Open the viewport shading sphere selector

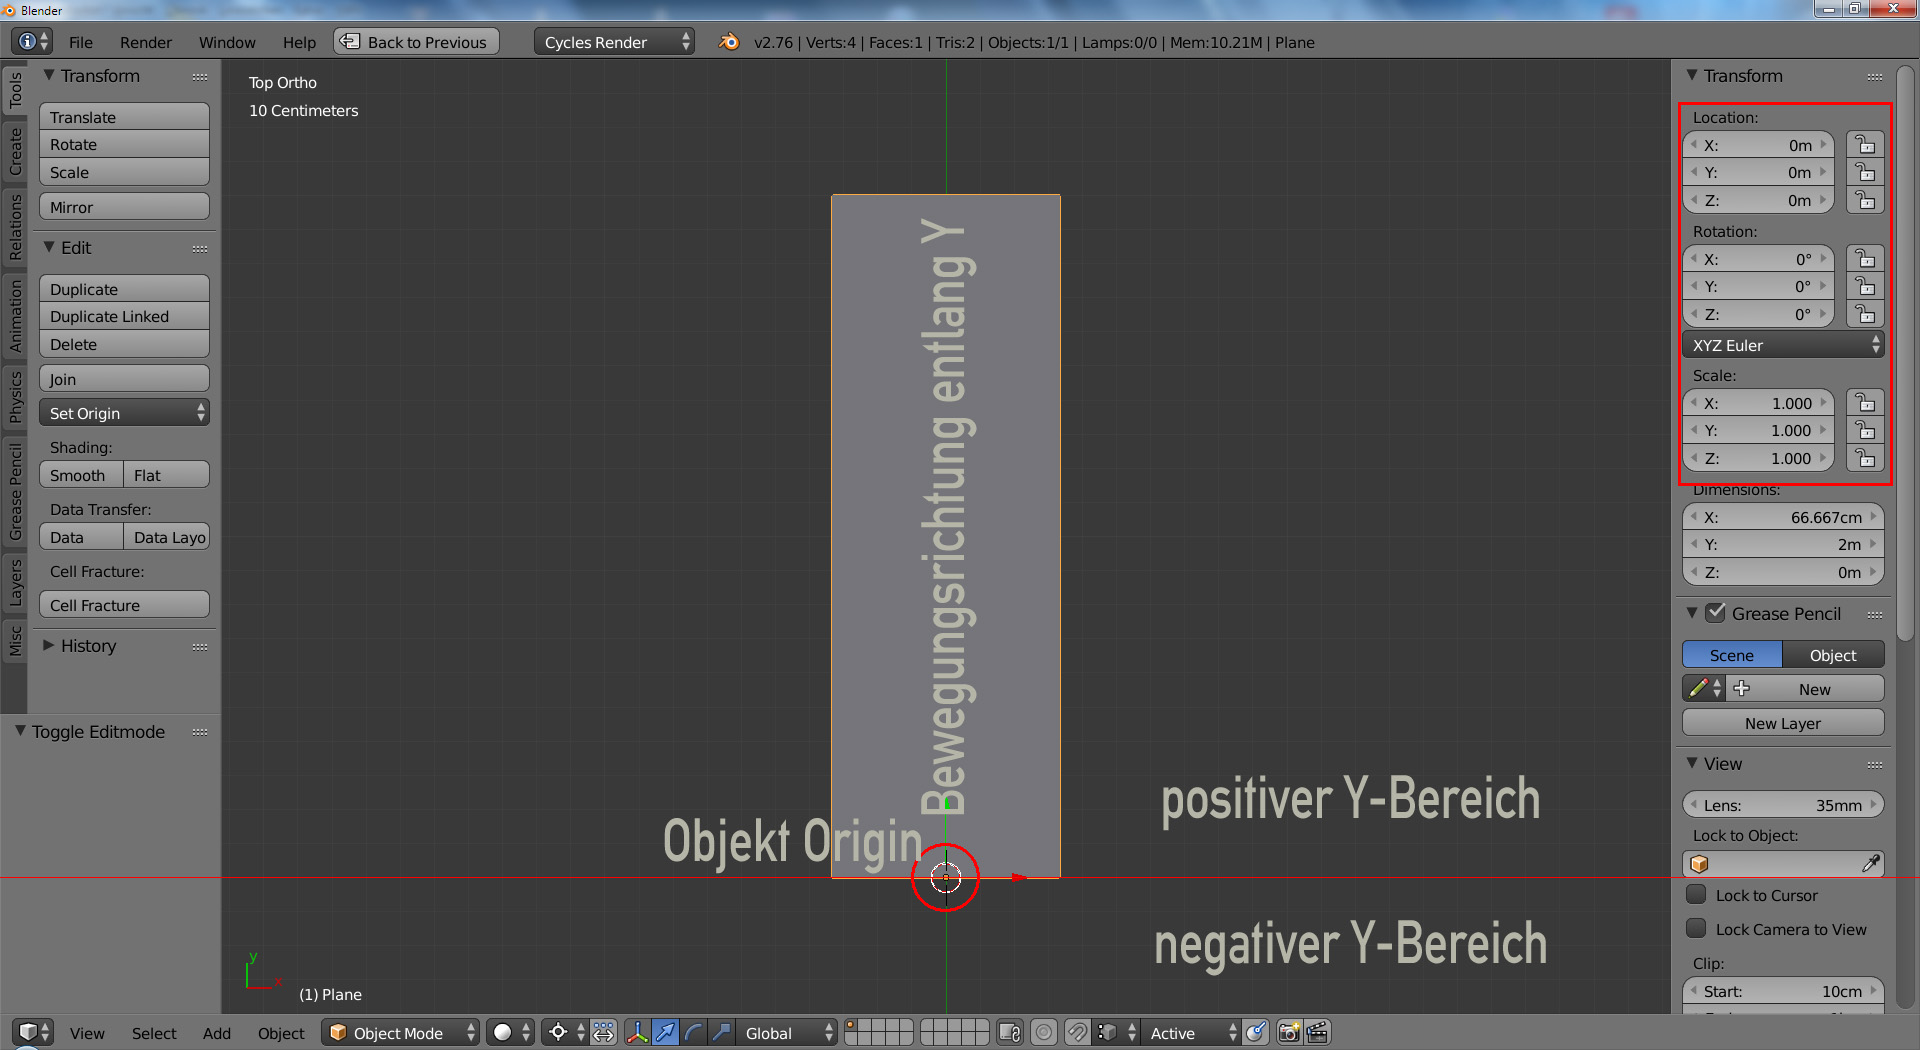coord(511,1033)
